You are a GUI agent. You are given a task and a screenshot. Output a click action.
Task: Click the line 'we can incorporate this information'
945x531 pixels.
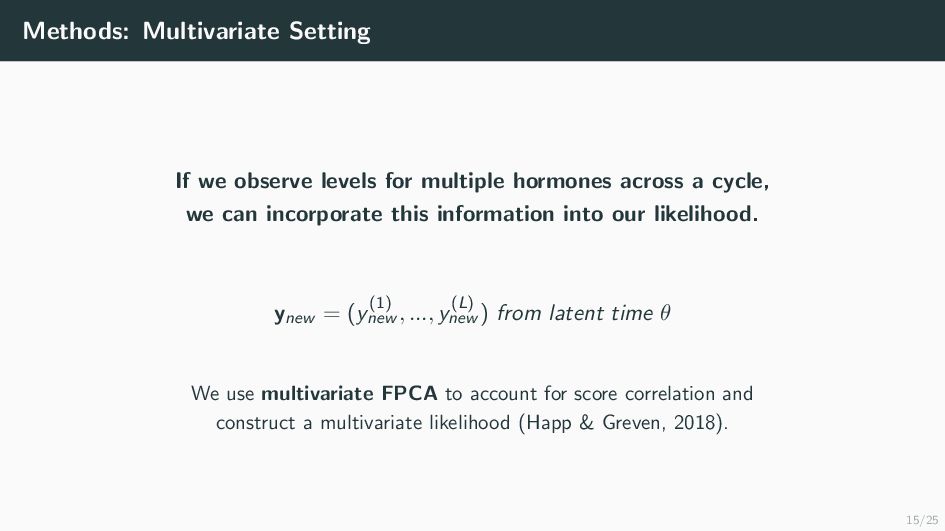click(472, 214)
